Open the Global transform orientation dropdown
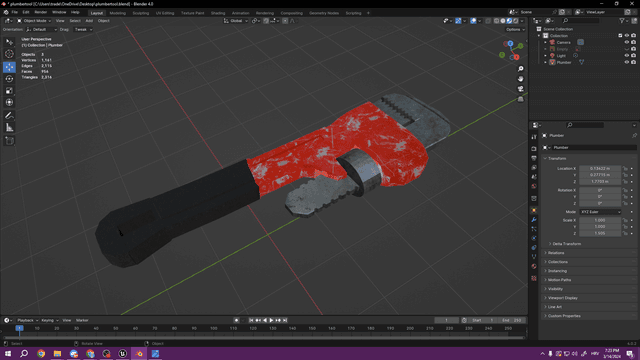 tap(236, 21)
